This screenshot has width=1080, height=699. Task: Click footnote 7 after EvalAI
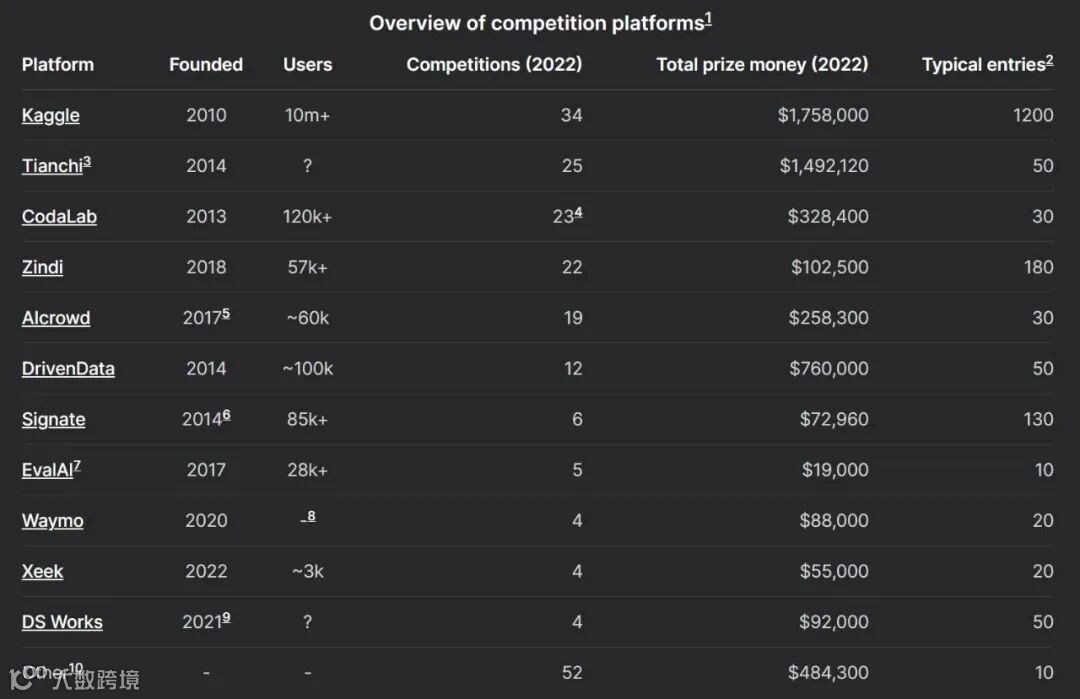[x=77, y=465]
